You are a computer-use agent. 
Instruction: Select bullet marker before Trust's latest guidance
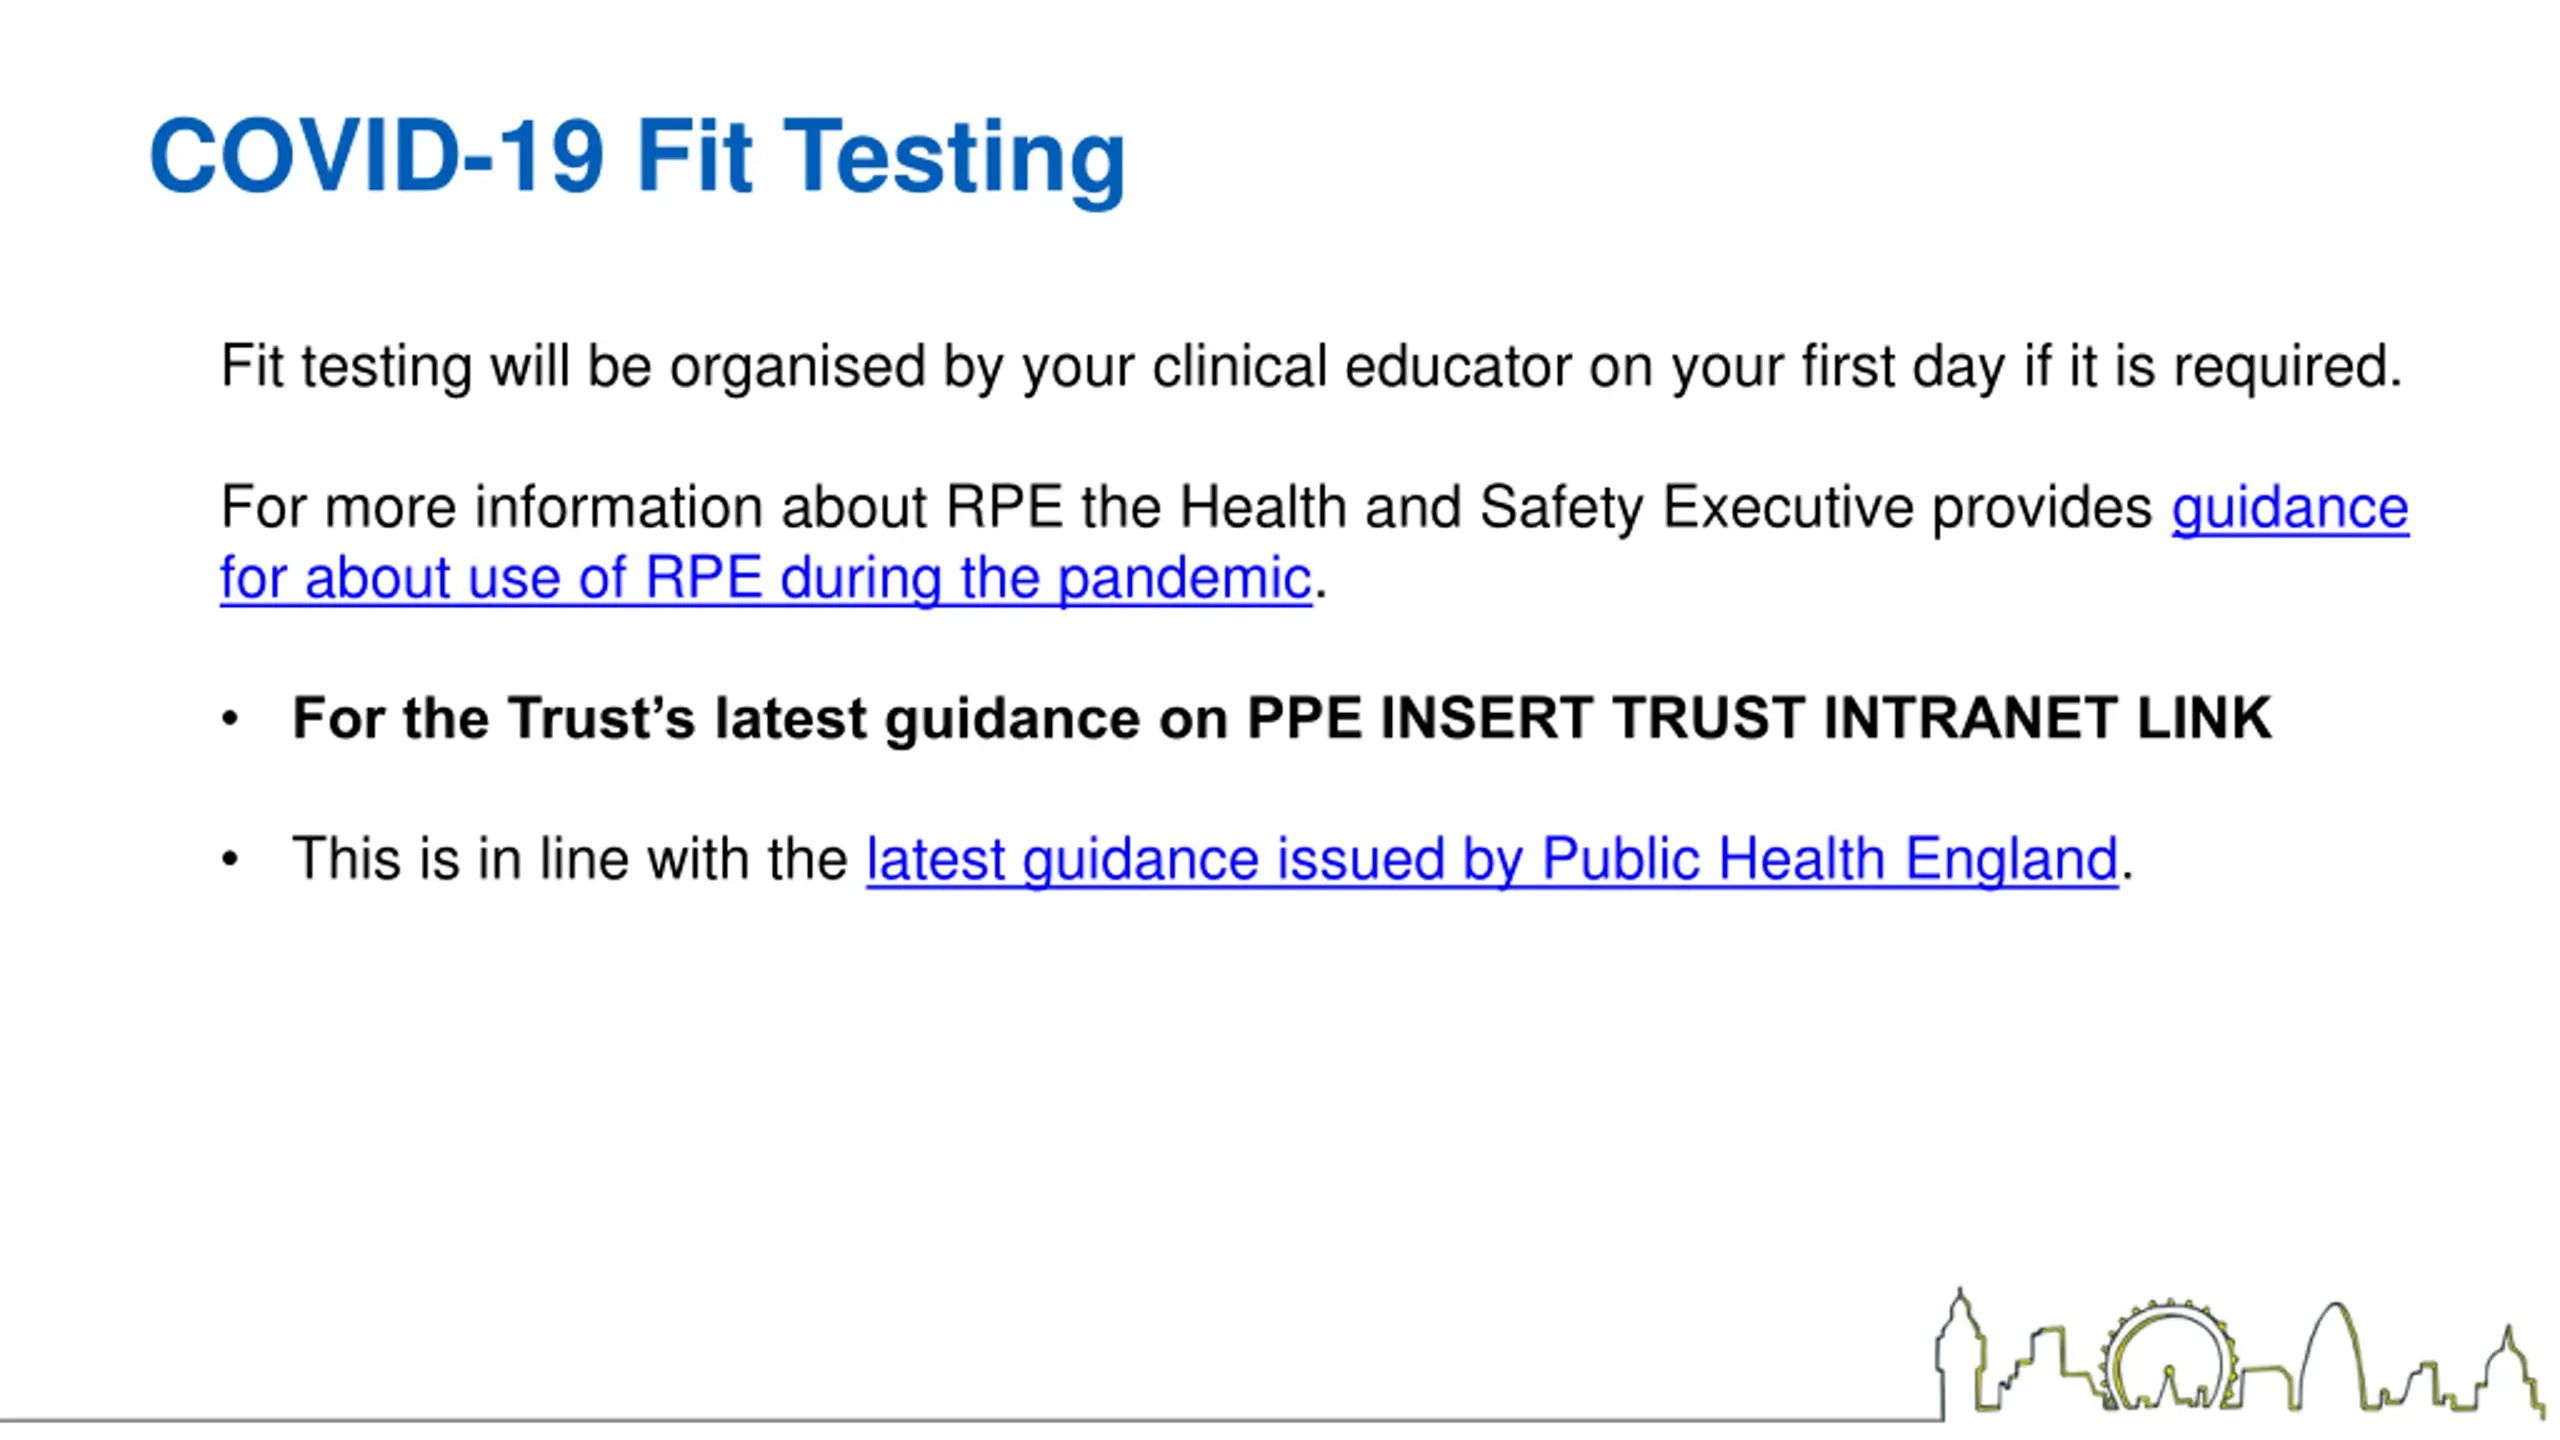point(230,719)
